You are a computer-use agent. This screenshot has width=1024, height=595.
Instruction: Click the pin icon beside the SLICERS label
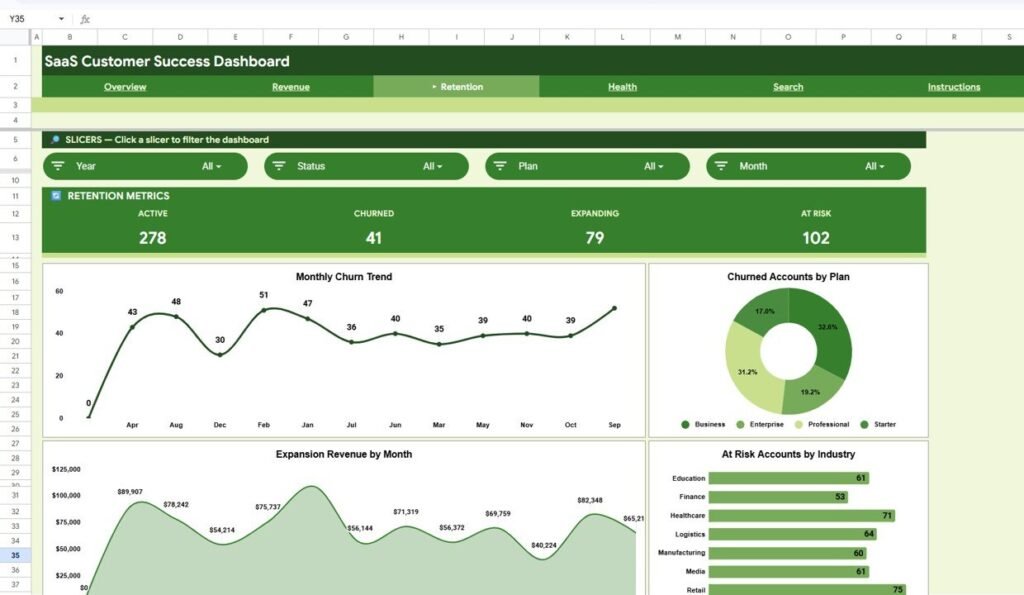pyautogui.click(x=54, y=139)
